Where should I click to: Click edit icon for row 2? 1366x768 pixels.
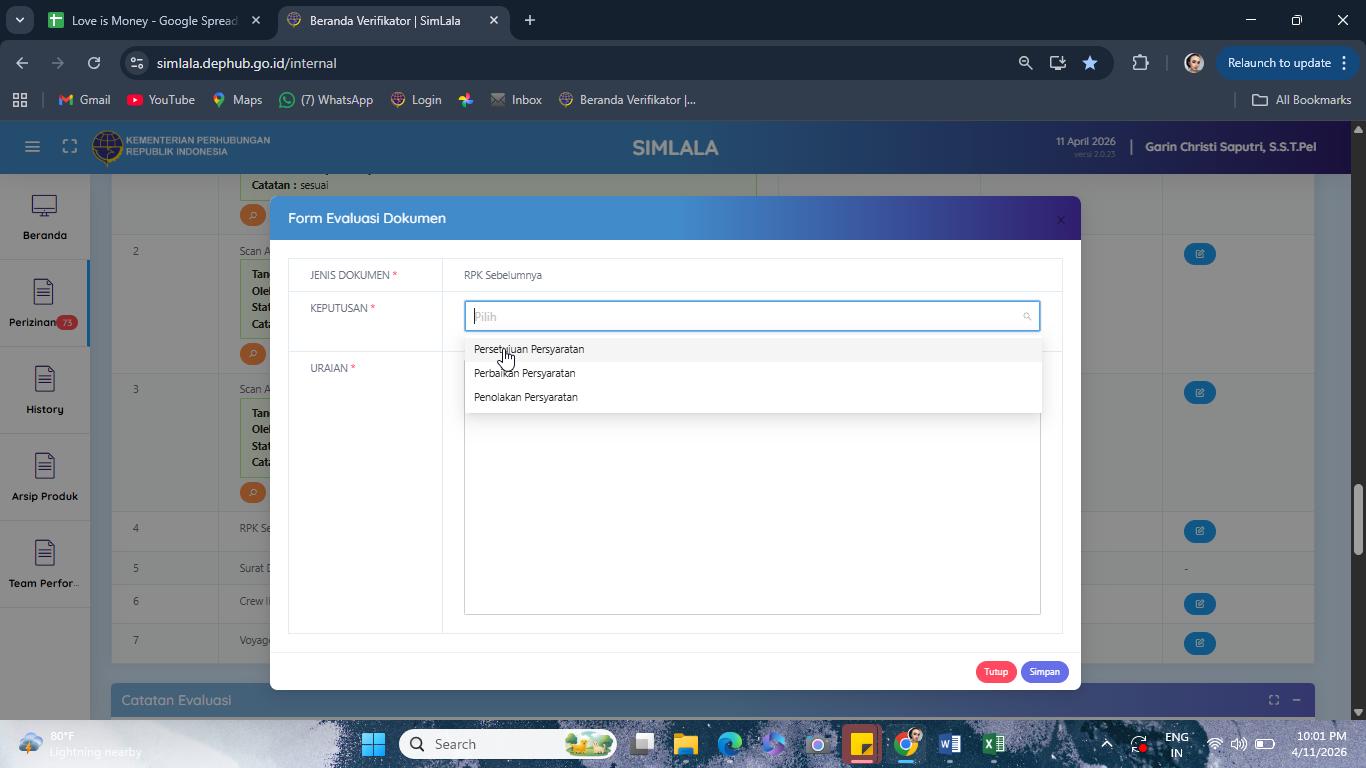(x=1199, y=254)
